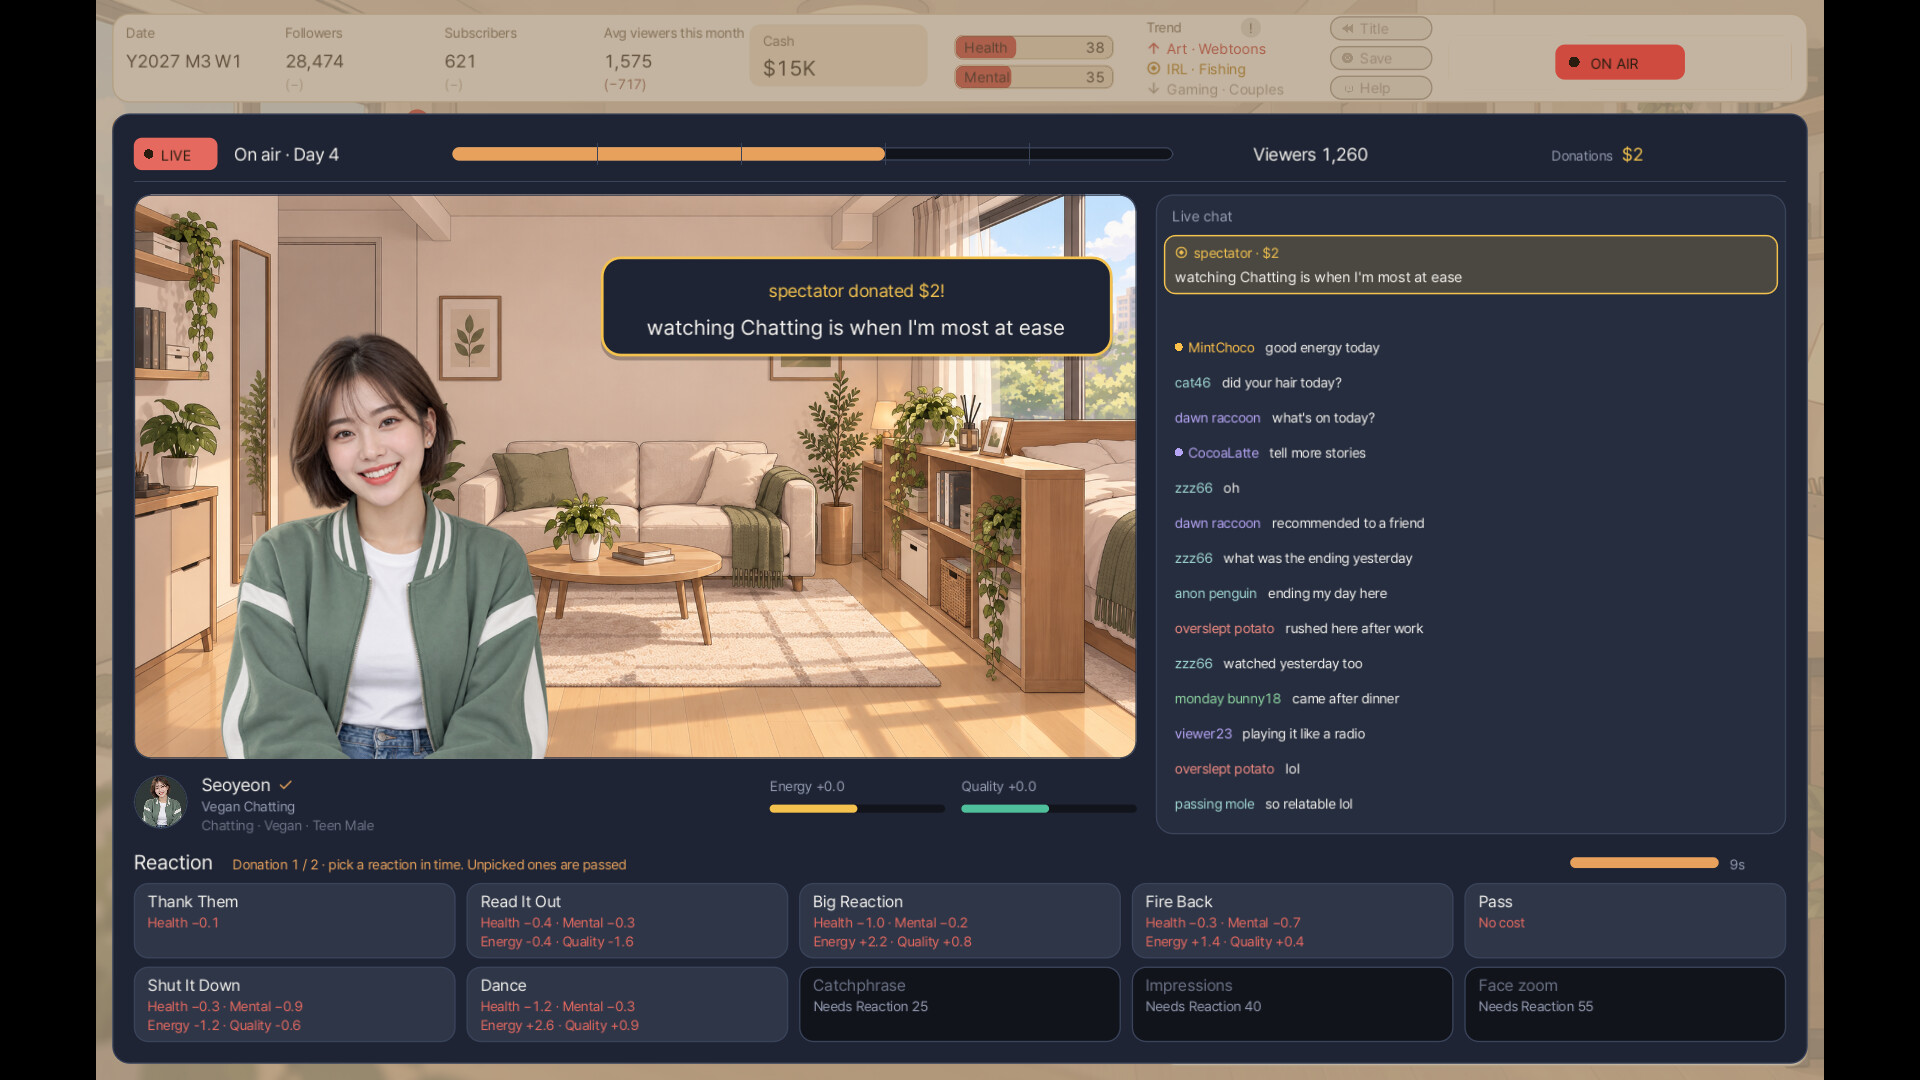Screen dimensions: 1920x1080
Task: Click the CocoaLatte badge dot in chat
Action: [1178, 452]
